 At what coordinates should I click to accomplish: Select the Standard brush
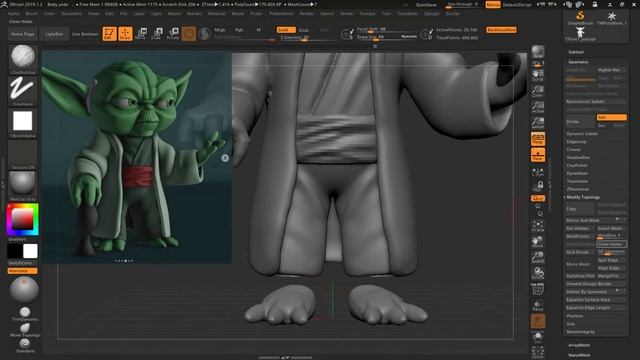pos(25,345)
